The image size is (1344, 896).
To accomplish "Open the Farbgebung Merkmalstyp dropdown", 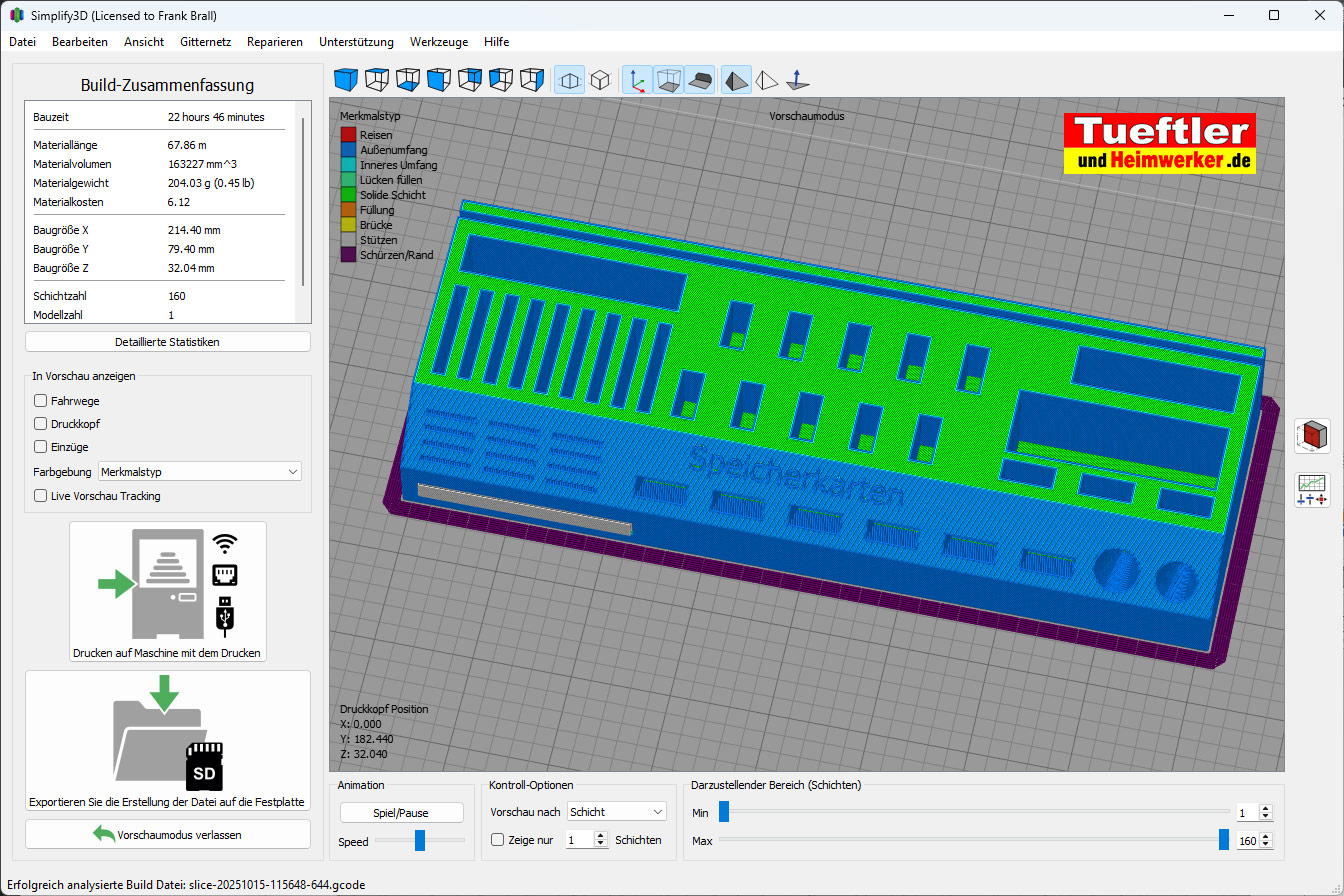I will tap(200, 472).
